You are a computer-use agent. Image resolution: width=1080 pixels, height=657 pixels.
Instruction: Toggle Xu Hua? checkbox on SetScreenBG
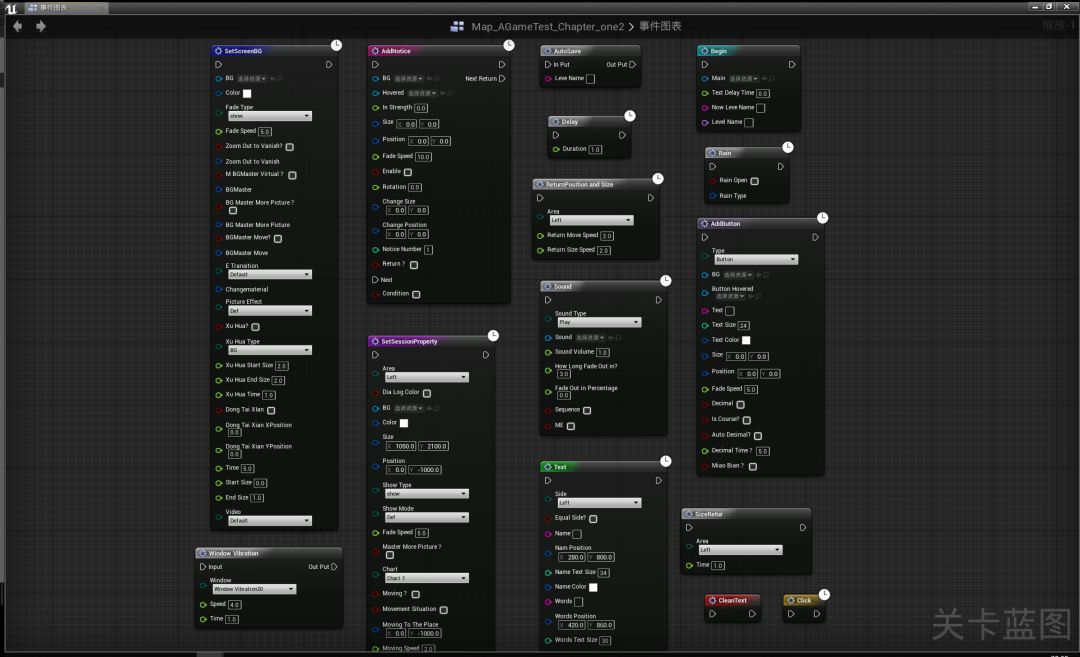tap(256, 326)
